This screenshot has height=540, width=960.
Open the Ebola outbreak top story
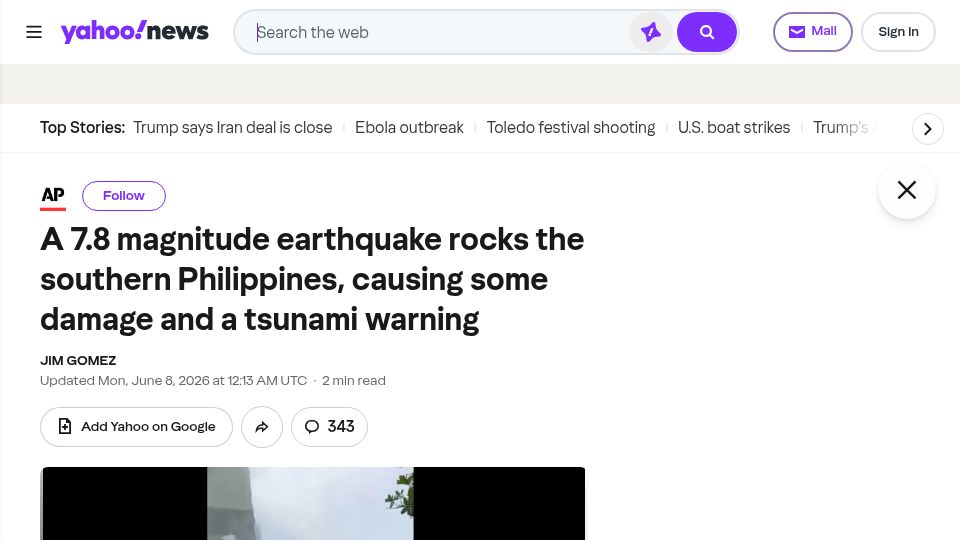point(409,127)
